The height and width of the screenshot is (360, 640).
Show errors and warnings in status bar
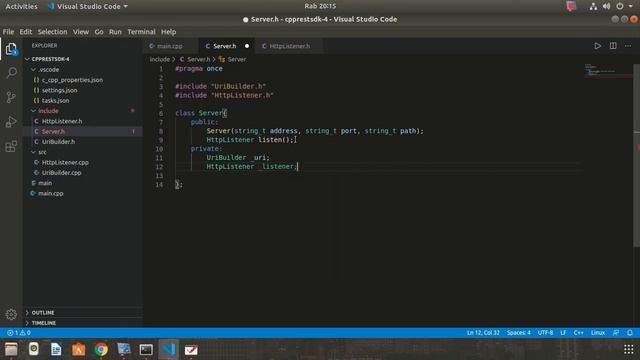(19, 333)
